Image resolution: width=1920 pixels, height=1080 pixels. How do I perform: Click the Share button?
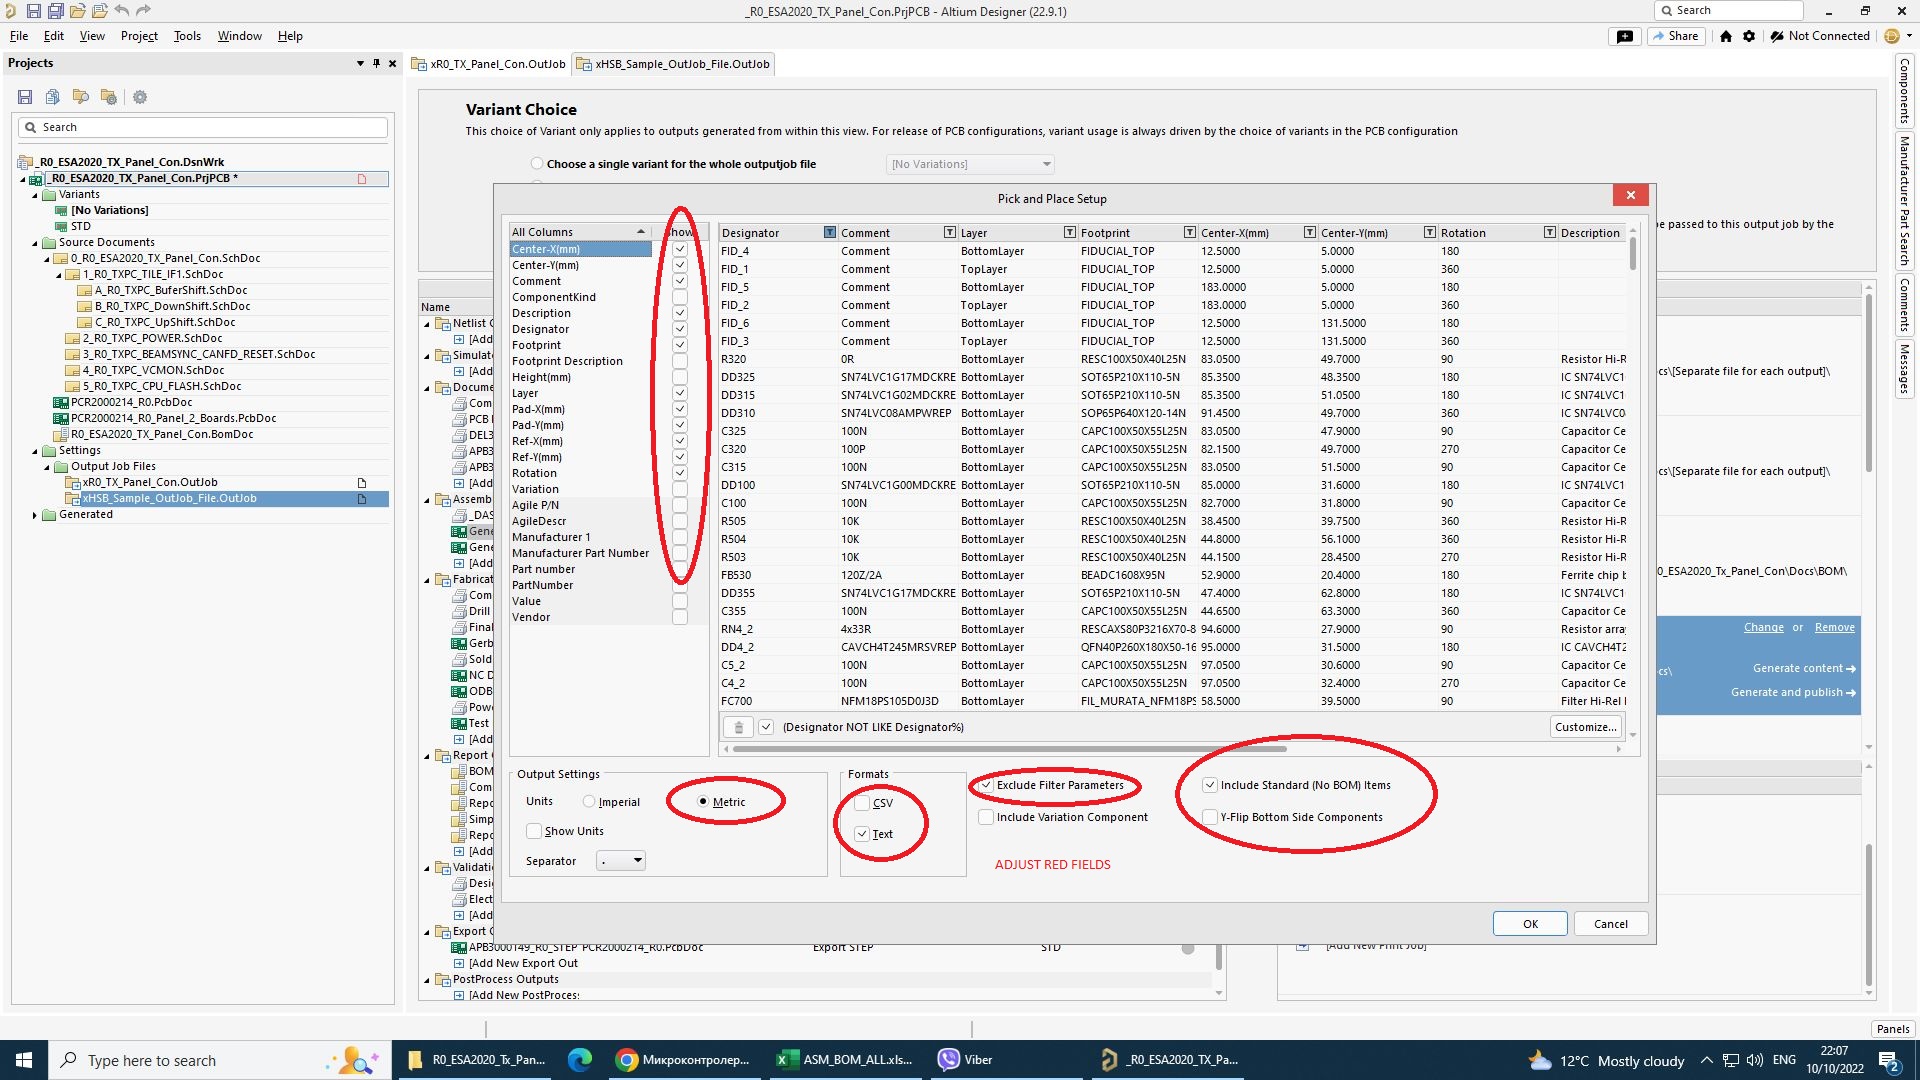point(1675,36)
